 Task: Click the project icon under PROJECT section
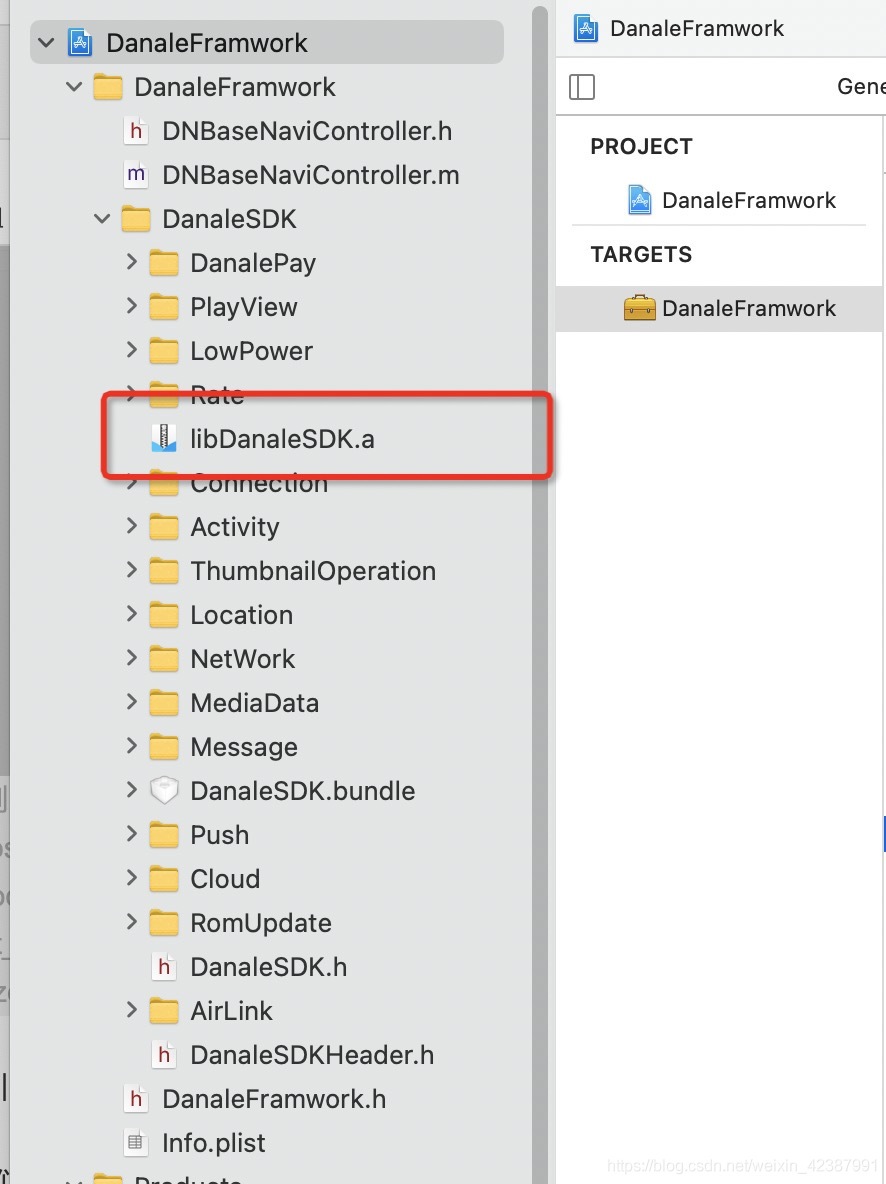tap(640, 200)
